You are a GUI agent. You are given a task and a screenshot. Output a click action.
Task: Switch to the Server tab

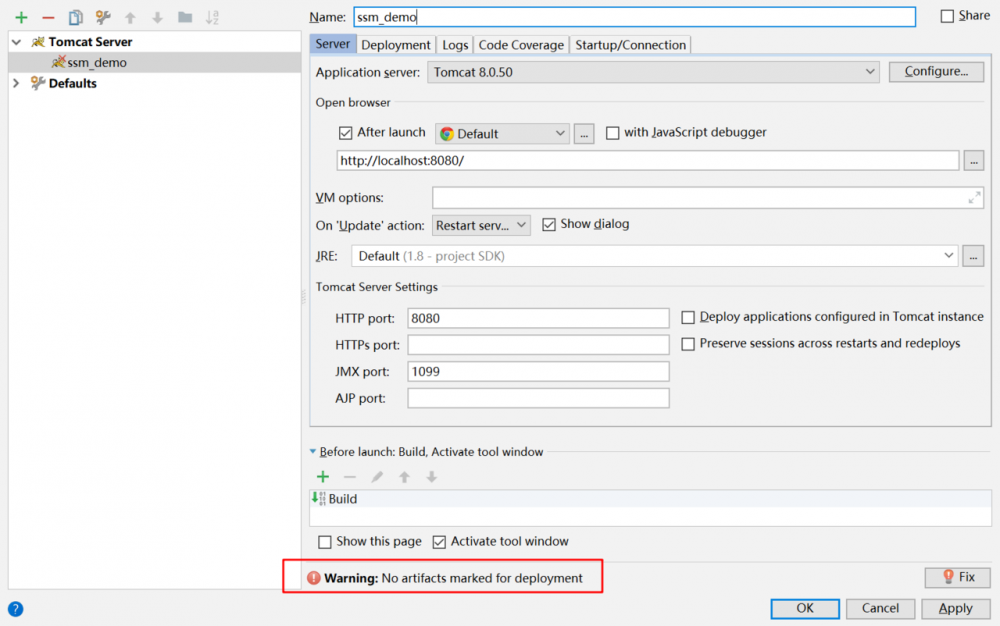point(332,44)
